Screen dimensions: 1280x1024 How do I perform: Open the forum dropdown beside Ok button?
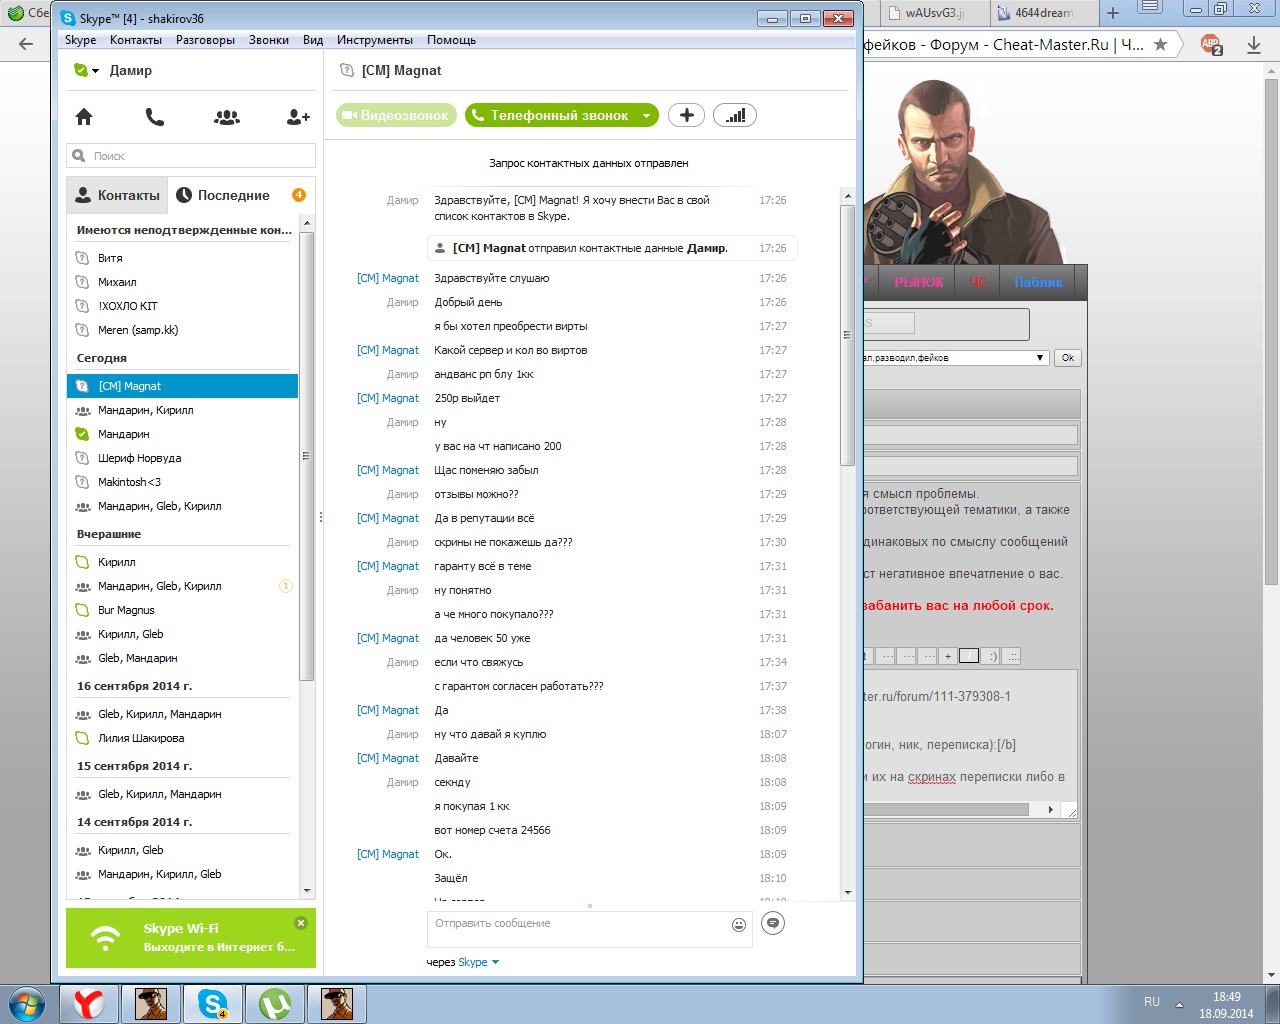(x=955, y=358)
